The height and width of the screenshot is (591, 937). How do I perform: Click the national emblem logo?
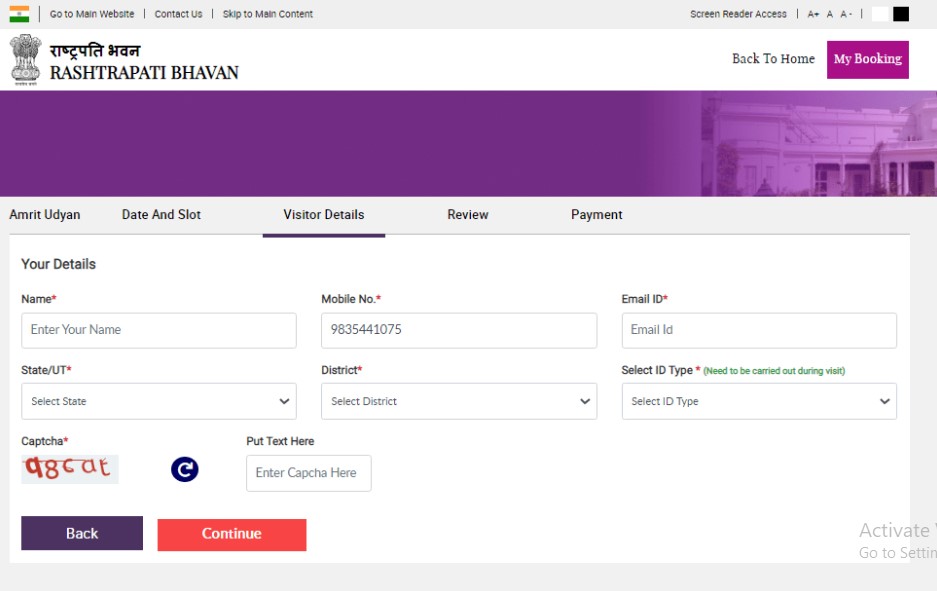tap(26, 59)
